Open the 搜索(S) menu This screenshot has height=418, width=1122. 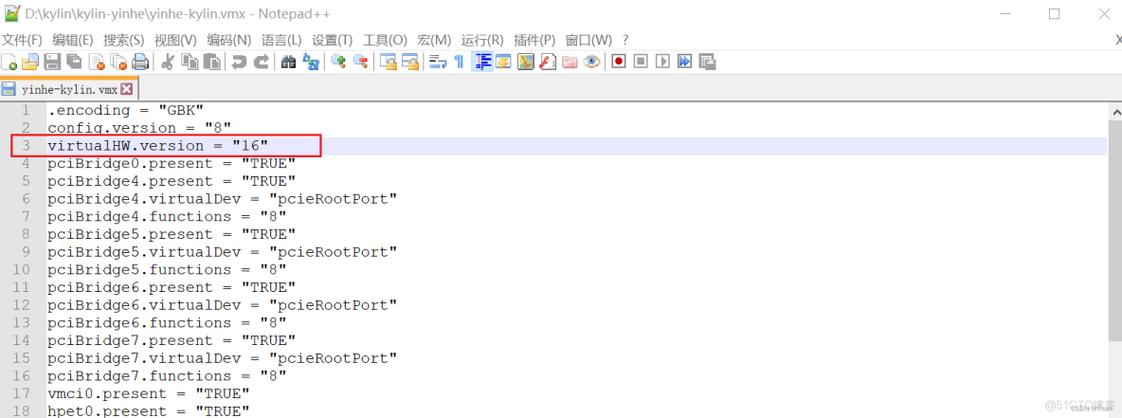124,40
